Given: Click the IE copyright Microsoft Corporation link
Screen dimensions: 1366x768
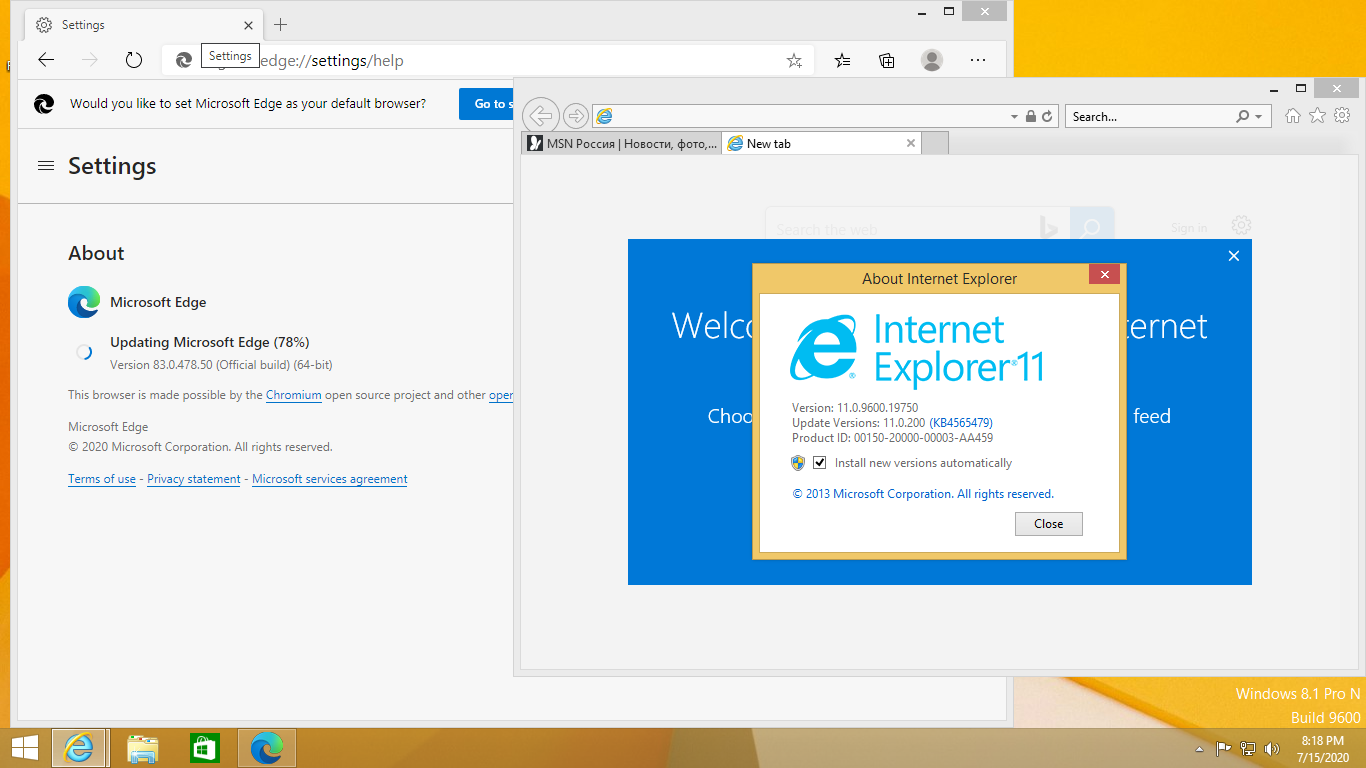Looking at the screenshot, I should click(923, 494).
